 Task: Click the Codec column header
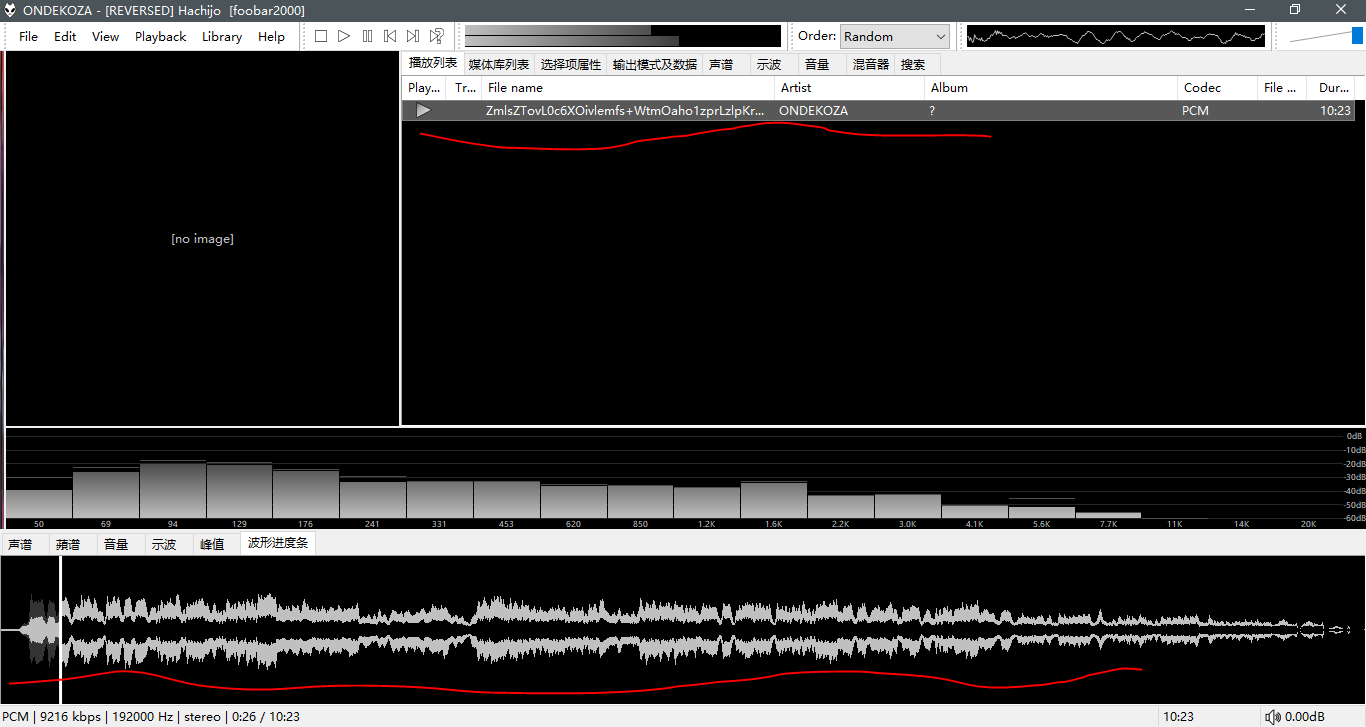[x=1202, y=87]
